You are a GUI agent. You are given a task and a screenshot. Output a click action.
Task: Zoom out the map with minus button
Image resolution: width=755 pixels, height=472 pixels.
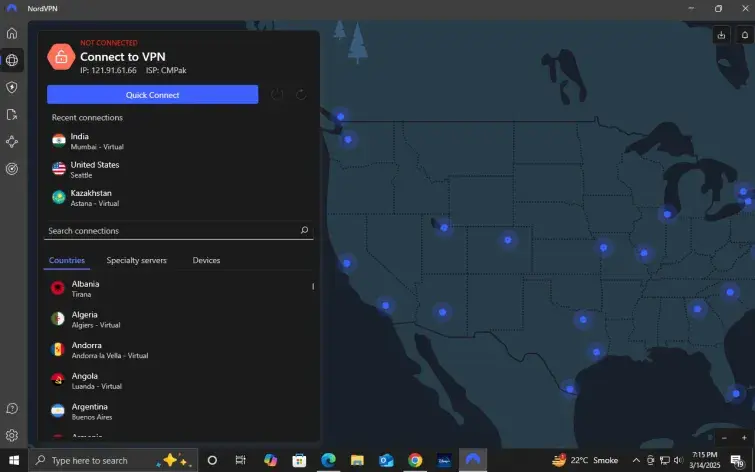(x=724, y=438)
